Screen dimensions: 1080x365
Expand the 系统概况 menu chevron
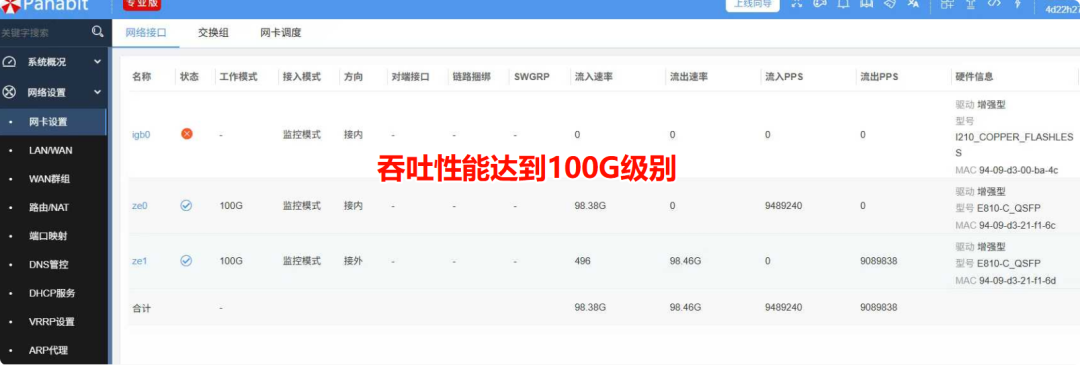pos(97,62)
